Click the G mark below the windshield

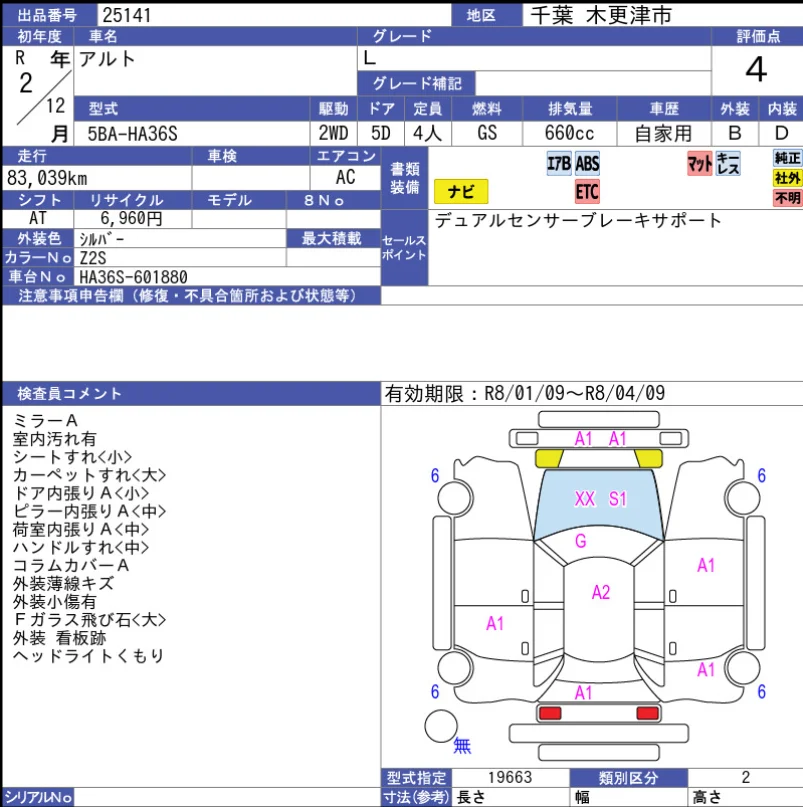581,541
